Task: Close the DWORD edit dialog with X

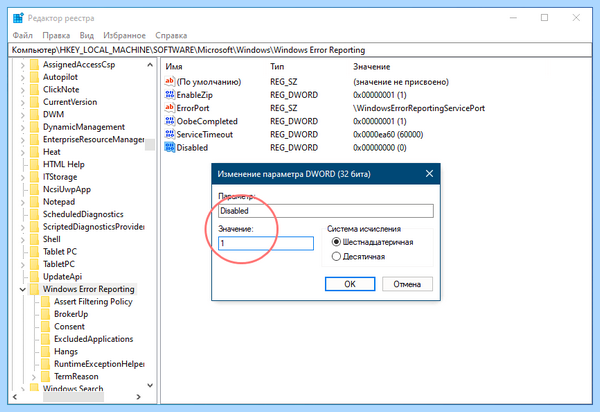Action: 429,174
